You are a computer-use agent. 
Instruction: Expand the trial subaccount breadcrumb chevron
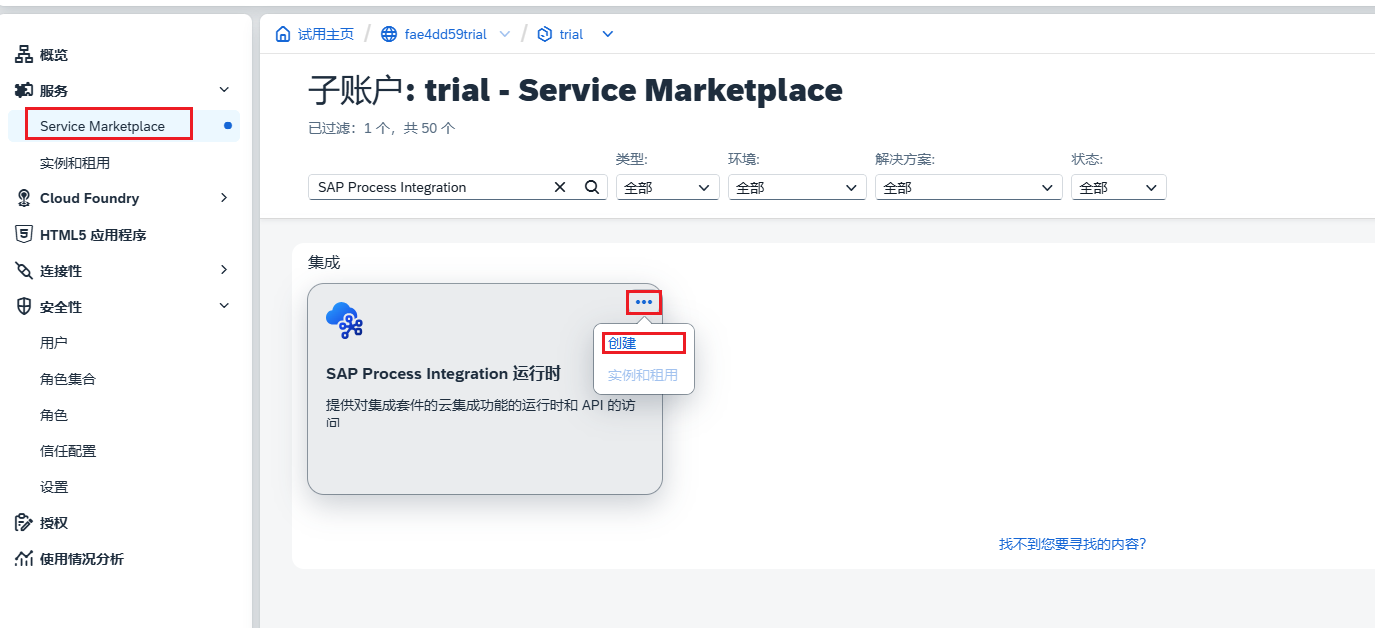(607, 34)
